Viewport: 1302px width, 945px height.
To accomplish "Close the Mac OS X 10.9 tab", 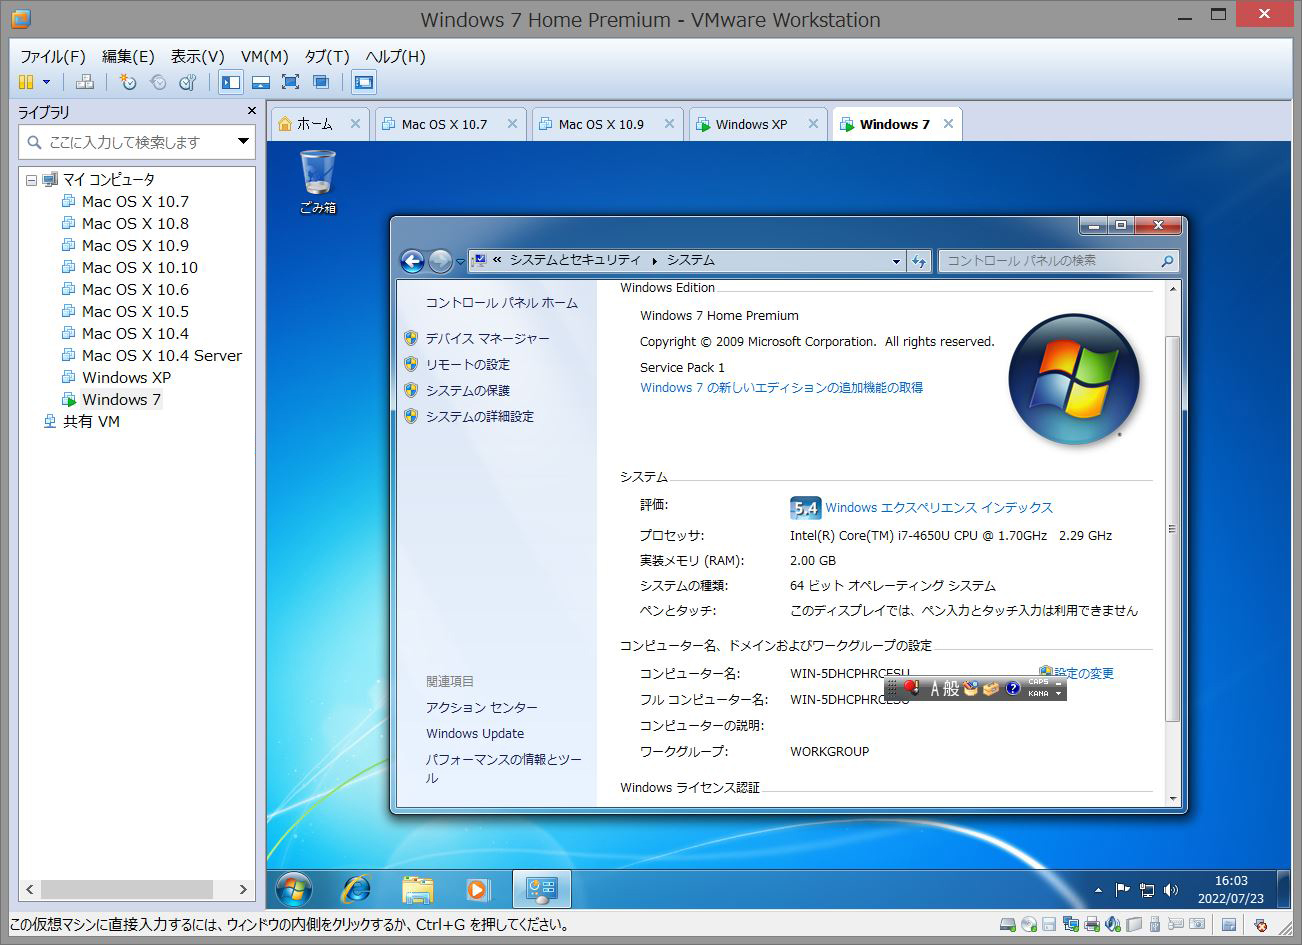I will (x=670, y=124).
